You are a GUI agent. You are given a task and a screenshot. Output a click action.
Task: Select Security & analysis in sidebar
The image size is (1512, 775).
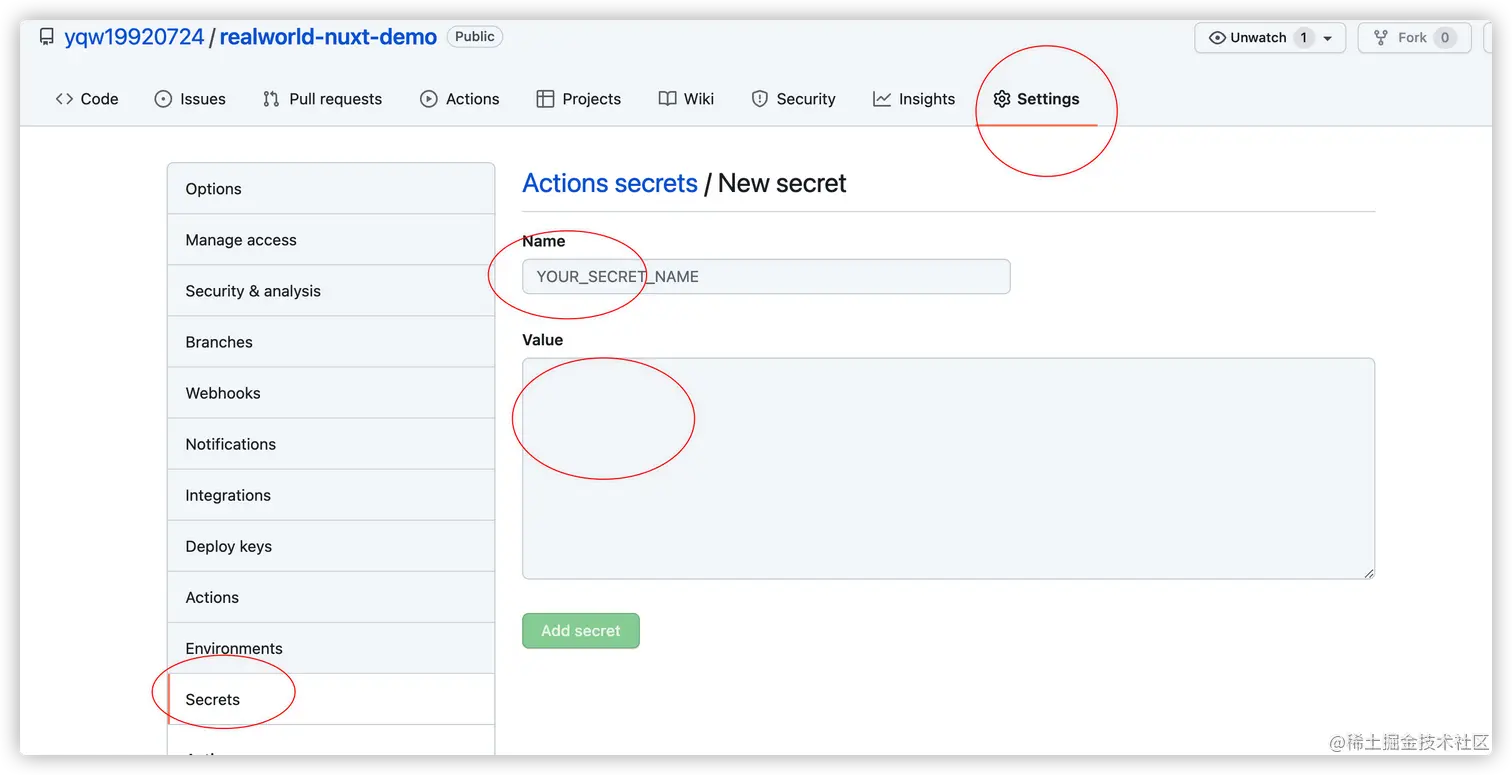point(331,291)
